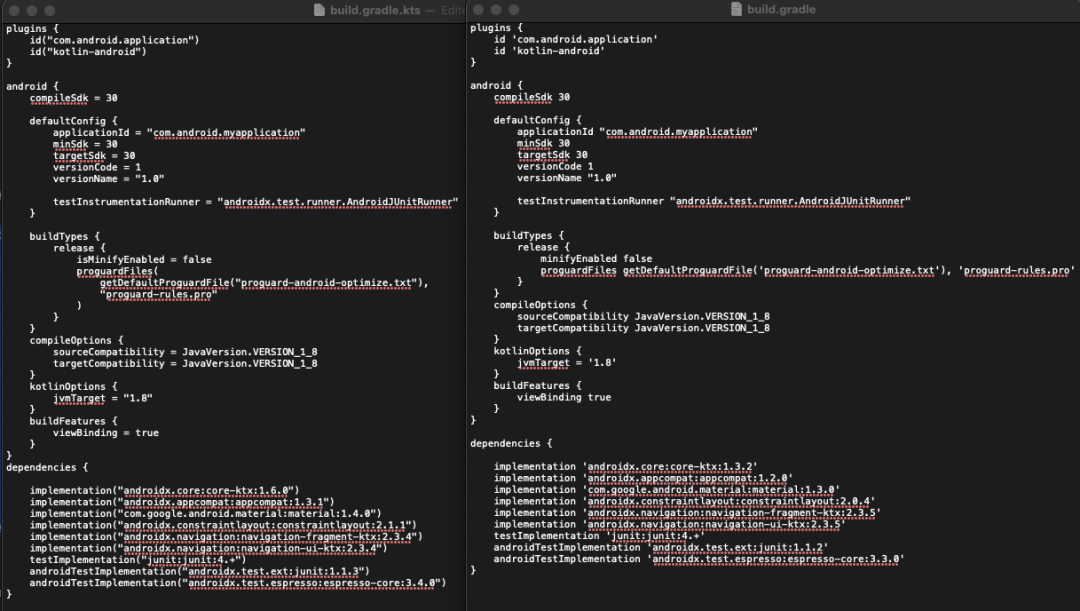1080x611 pixels.
Task: Click "versionCode 1" in build.gradle window
Action: pos(555,167)
